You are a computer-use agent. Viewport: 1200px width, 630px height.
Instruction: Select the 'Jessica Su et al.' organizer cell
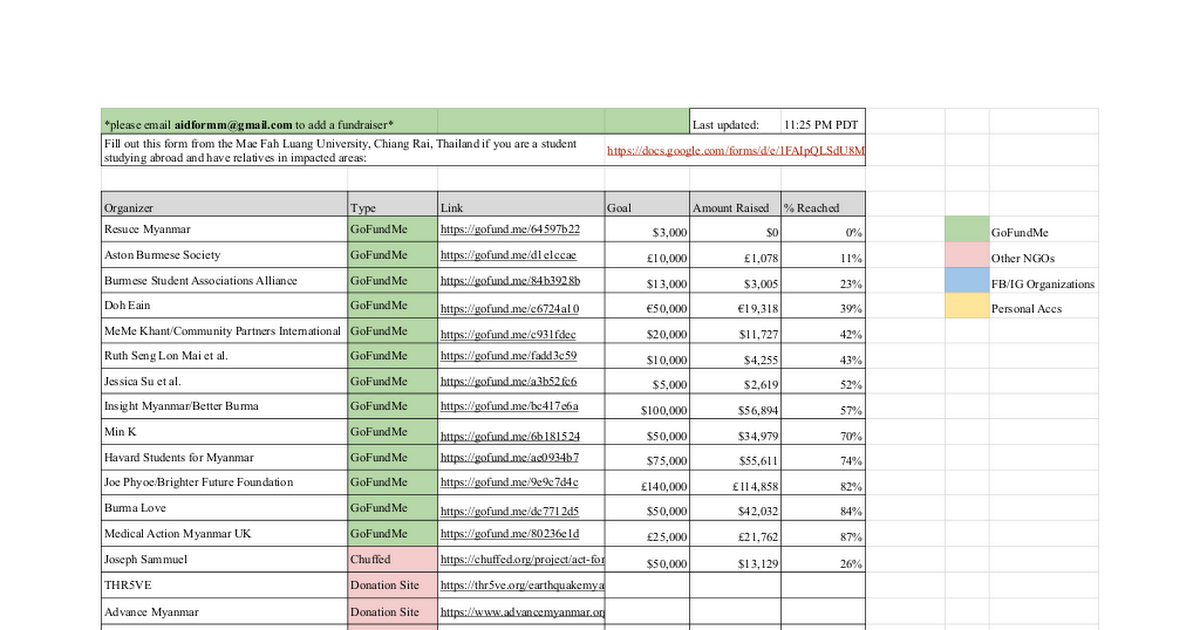pyautogui.click(x=224, y=382)
